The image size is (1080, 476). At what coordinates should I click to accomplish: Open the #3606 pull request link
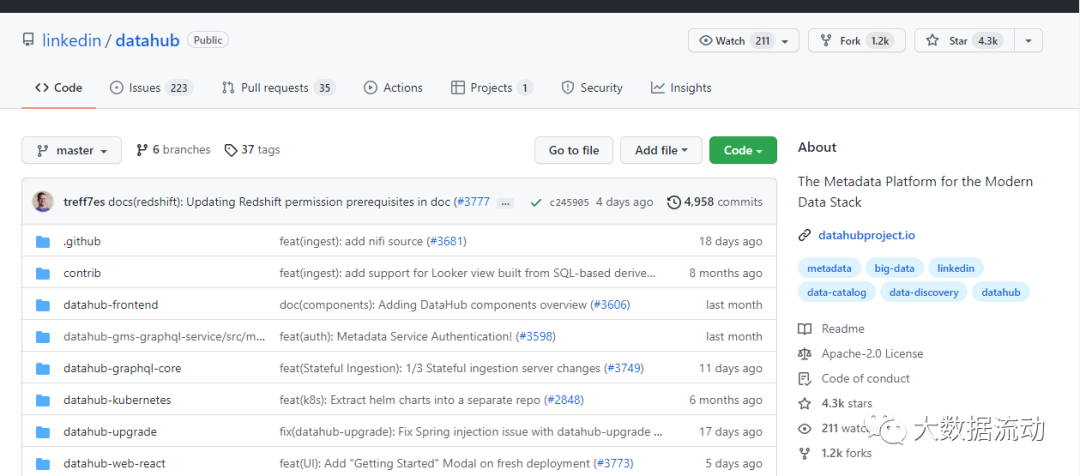(610, 305)
